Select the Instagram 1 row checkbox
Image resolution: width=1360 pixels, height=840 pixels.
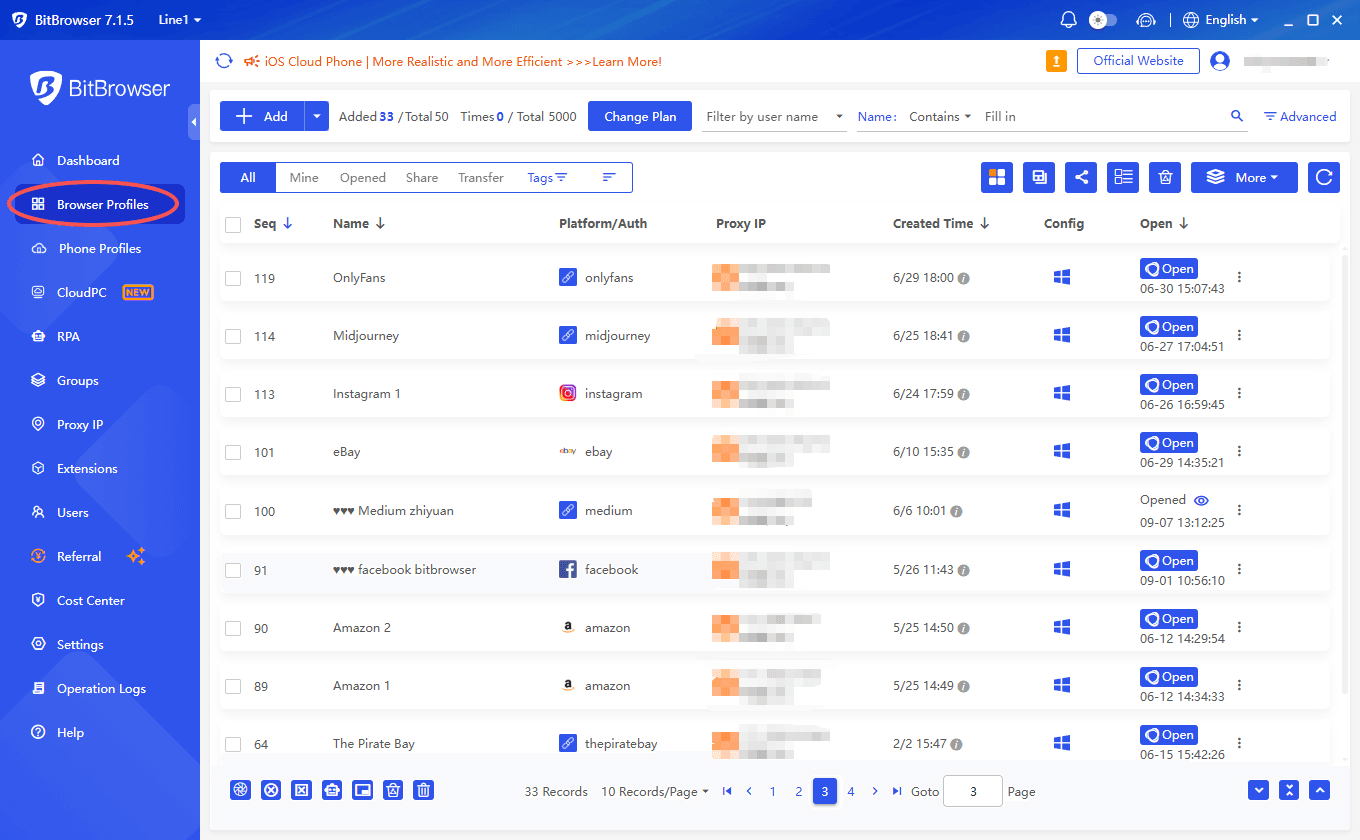233,395
